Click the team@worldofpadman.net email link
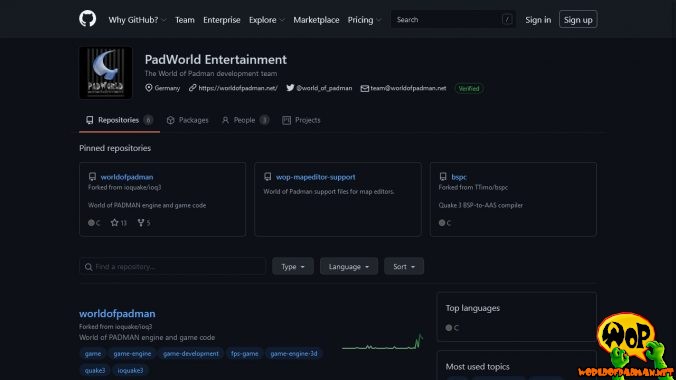The image size is (676, 380). (408, 88)
